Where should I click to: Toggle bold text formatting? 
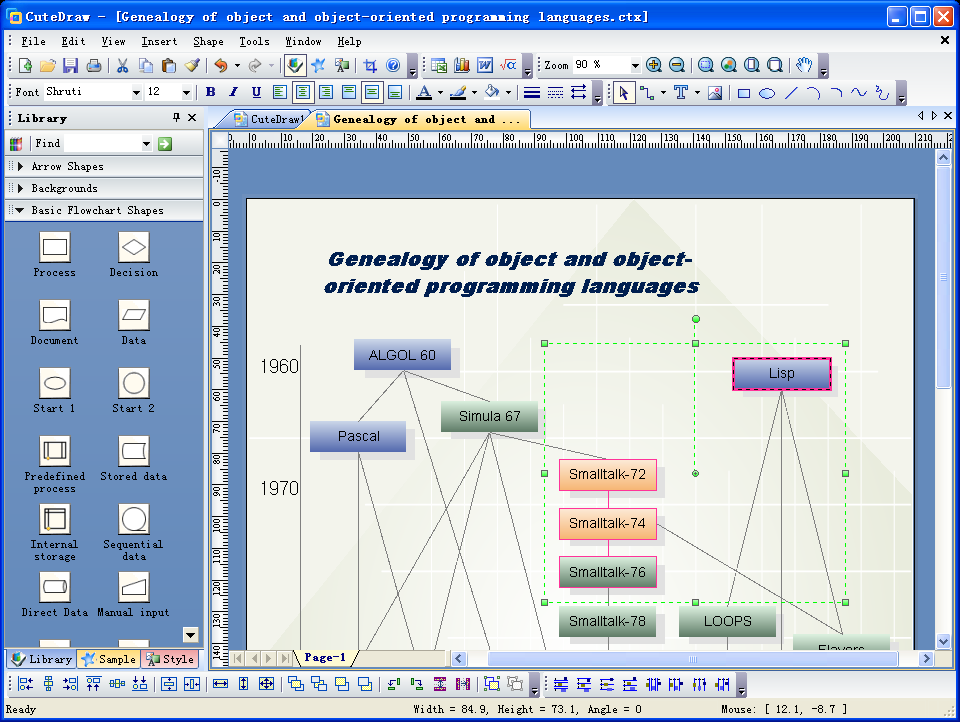210,92
